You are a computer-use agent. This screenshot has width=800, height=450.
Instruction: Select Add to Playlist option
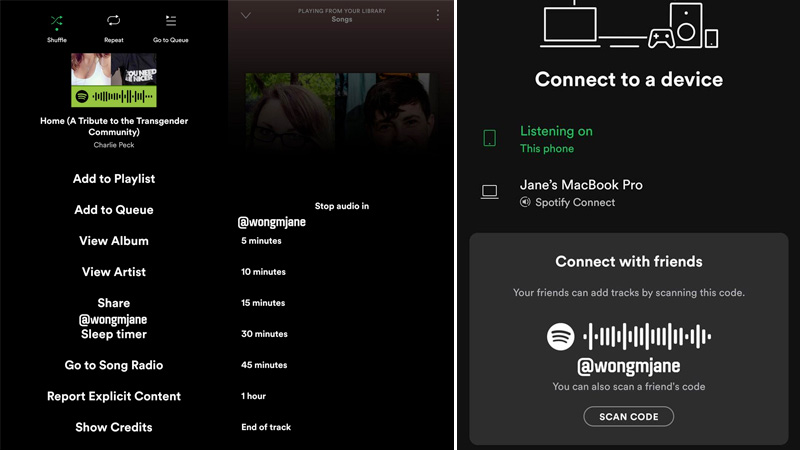(x=114, y=179)
